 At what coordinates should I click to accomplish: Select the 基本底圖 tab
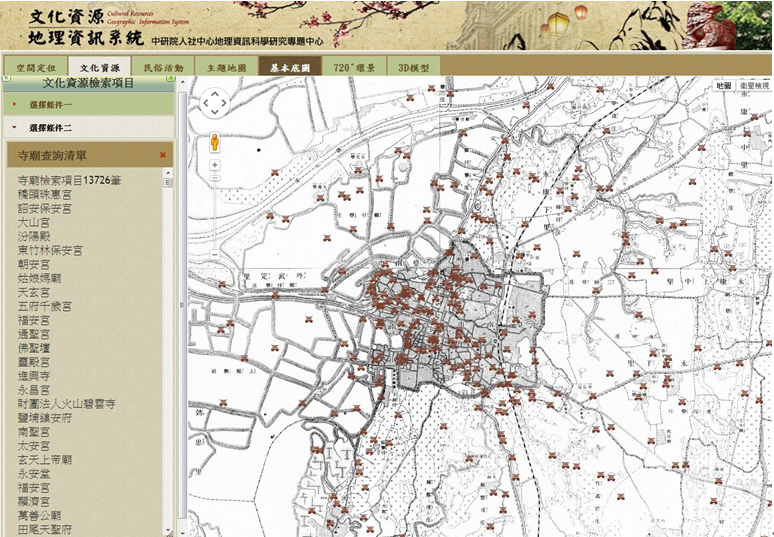click(290, 67)
